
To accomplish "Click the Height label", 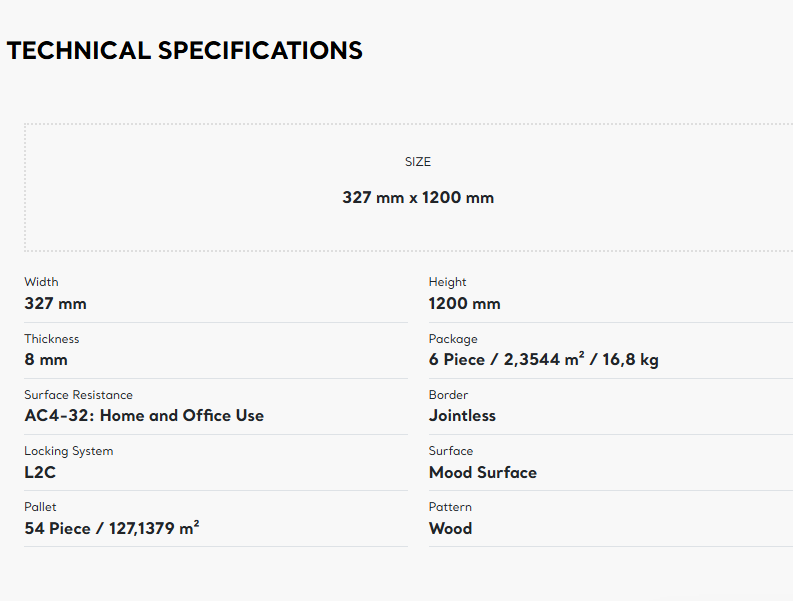I will coord(447,282).
